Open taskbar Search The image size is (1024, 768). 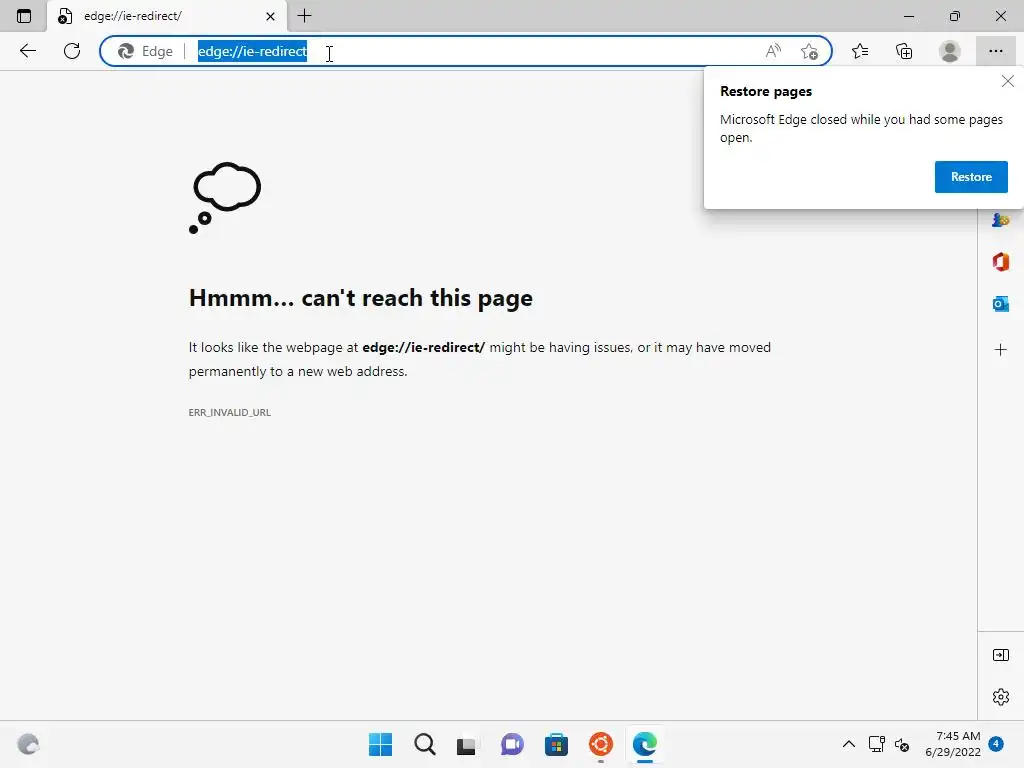click(424, 744)
